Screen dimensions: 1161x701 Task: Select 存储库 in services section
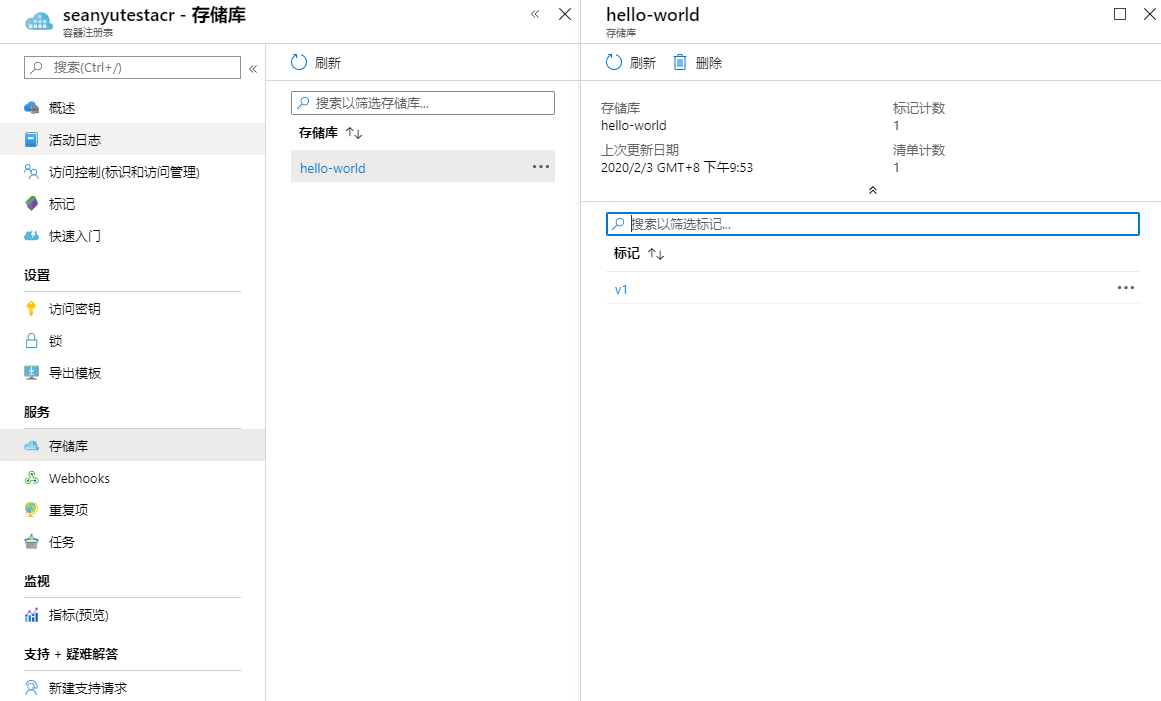coord(68,446)
